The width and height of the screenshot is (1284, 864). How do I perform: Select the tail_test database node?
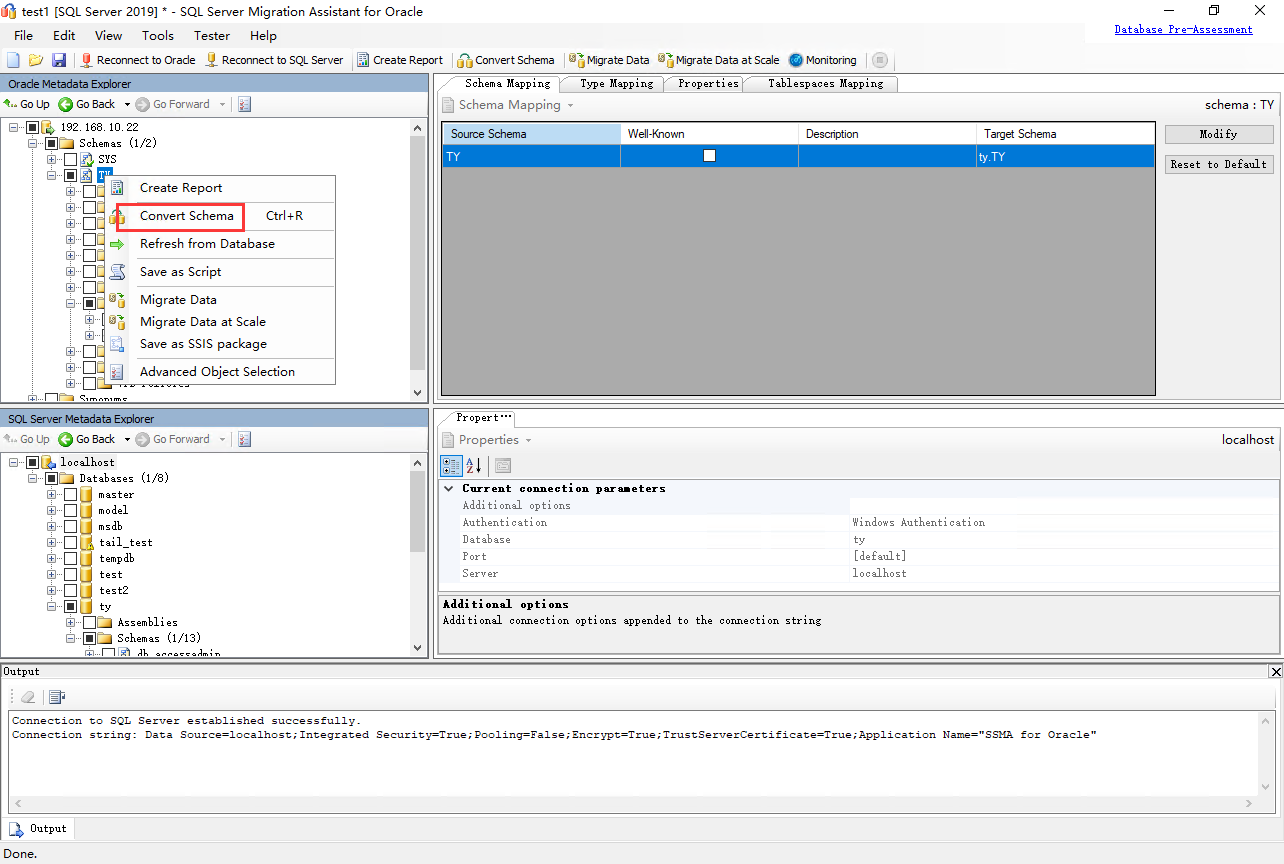coord(126,542)
